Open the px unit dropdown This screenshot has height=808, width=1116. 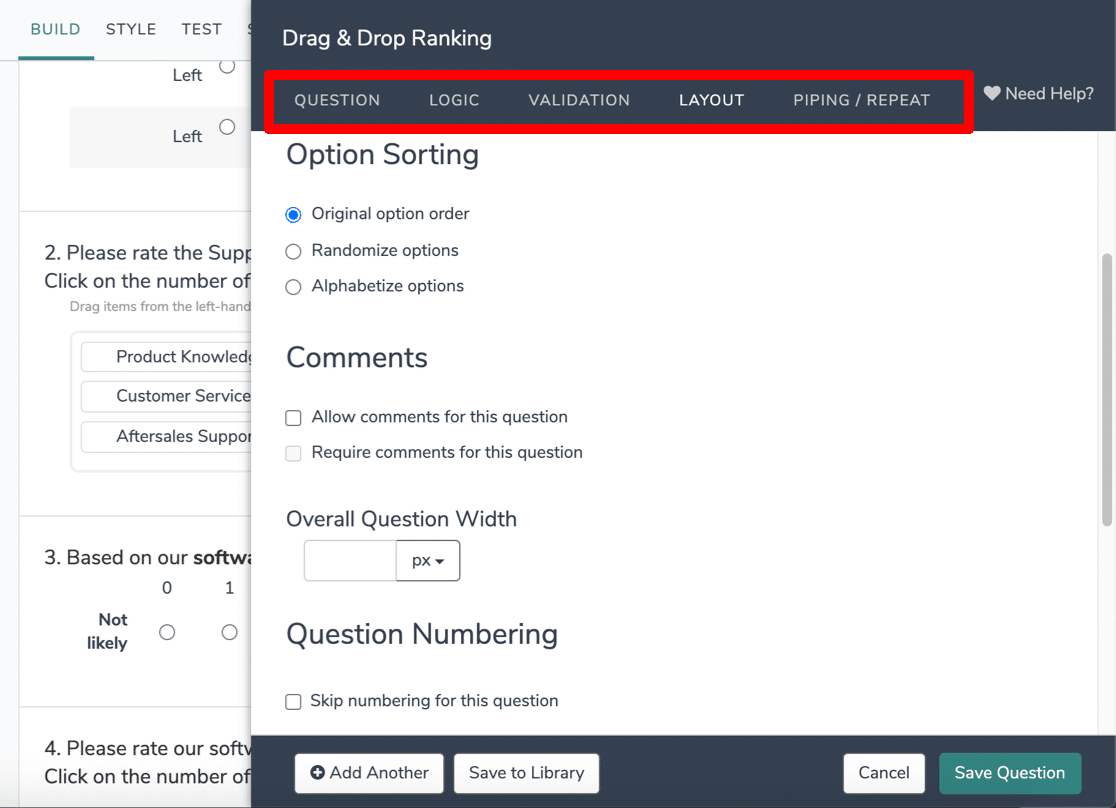pyautogui.click(x=428, y=561)
